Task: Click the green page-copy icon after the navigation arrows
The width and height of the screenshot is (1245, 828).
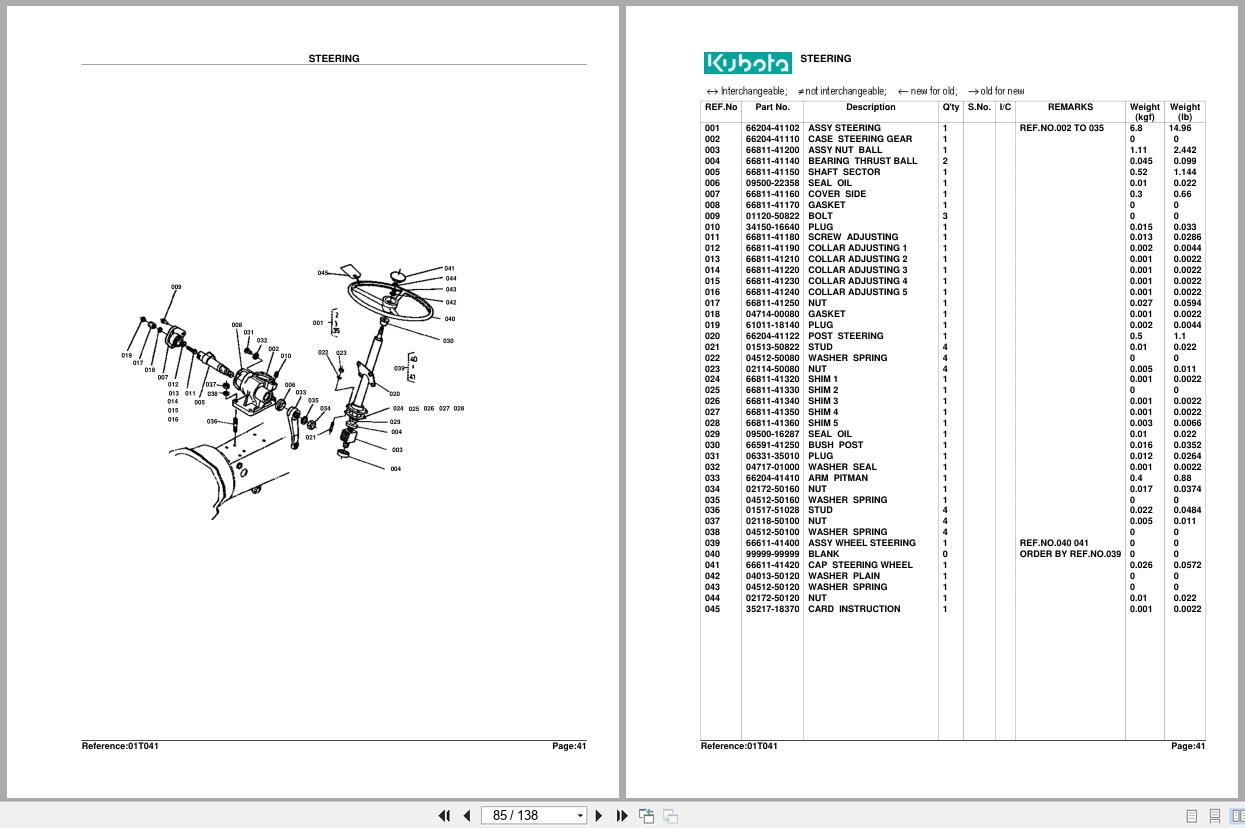Action: [x=647, y=815]
